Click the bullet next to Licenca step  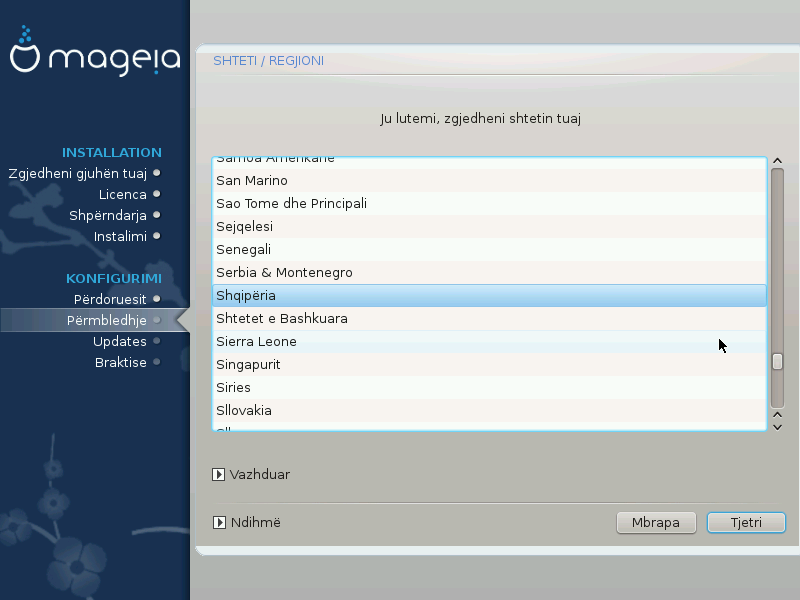click(157, 194)
